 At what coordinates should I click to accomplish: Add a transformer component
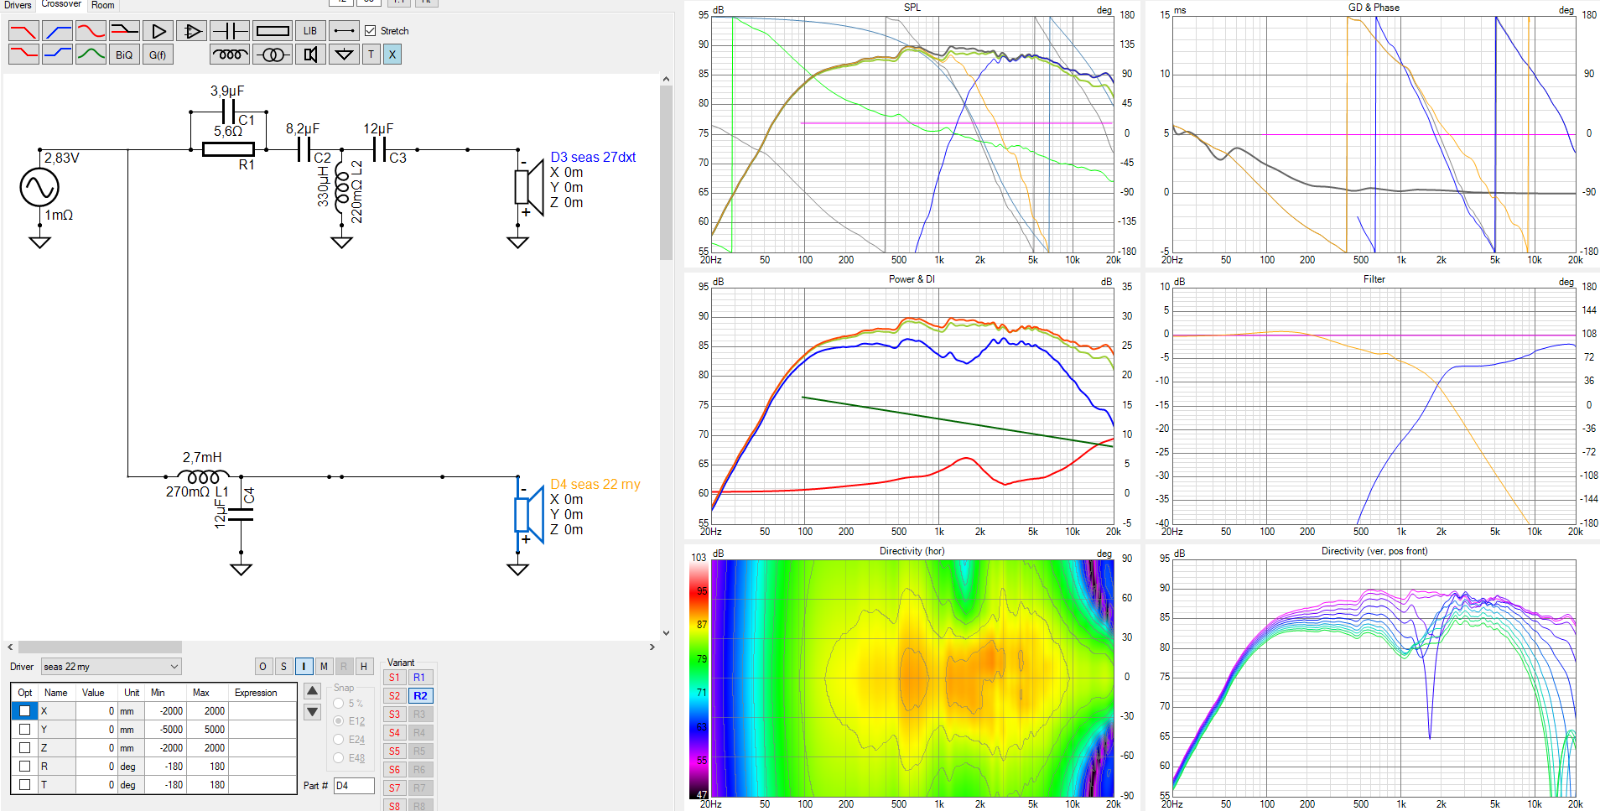(x=272, y=54)
